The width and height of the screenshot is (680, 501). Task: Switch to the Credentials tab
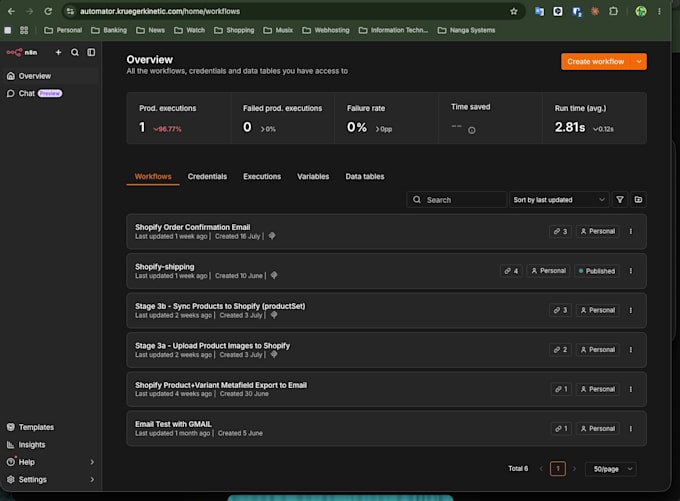pos(207,177)
